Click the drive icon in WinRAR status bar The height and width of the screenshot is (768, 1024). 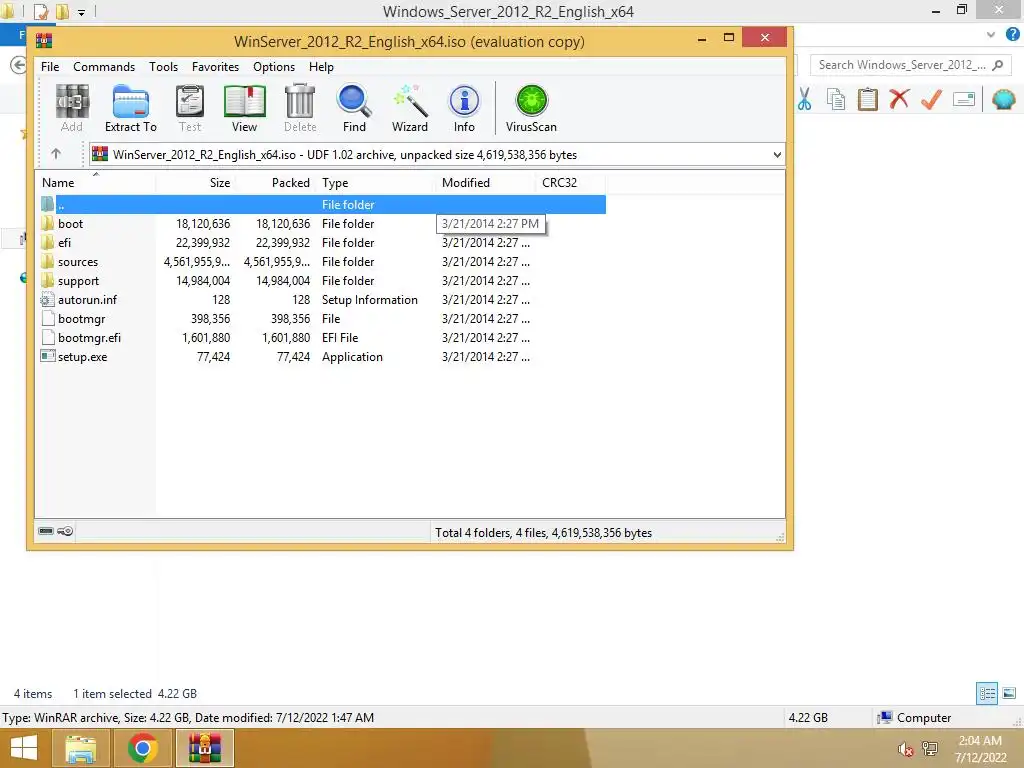[46, 531]
